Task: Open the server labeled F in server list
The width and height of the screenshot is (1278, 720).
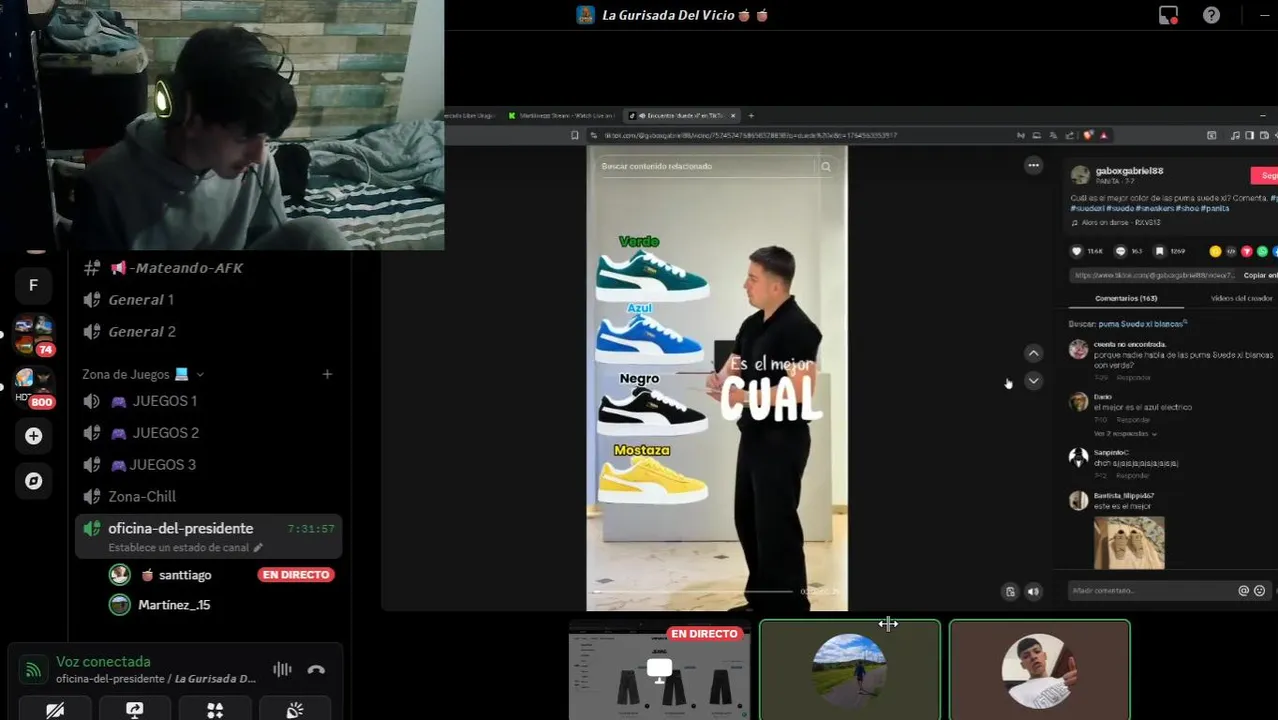Action: [x=33, y=285]
